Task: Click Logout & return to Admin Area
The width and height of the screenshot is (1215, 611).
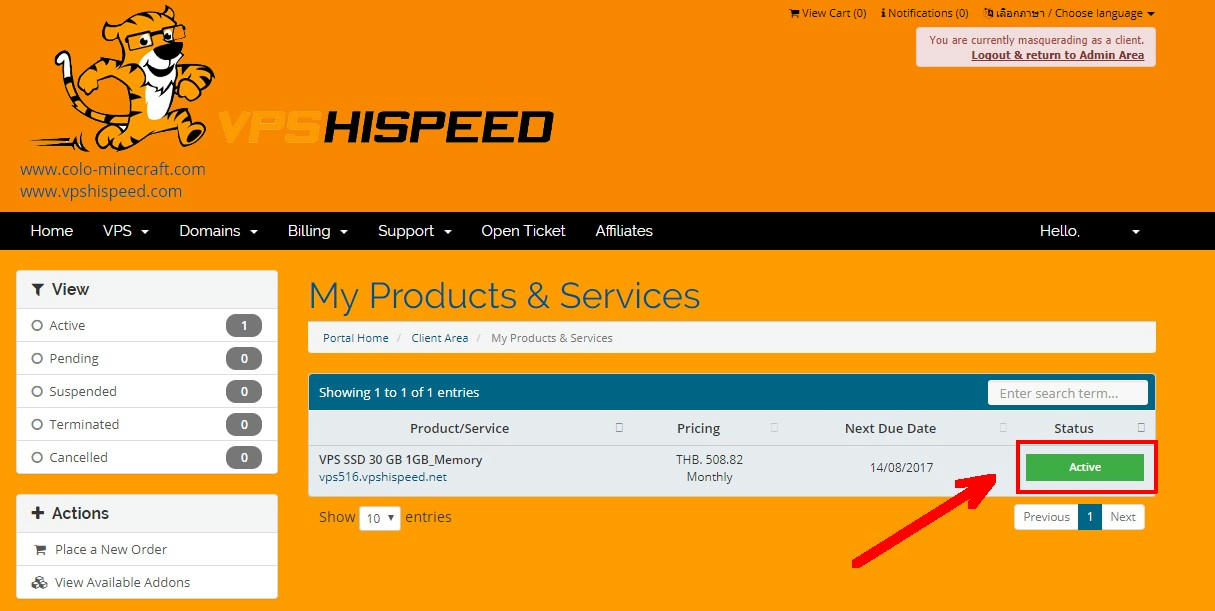Action: pos(1057,55)
